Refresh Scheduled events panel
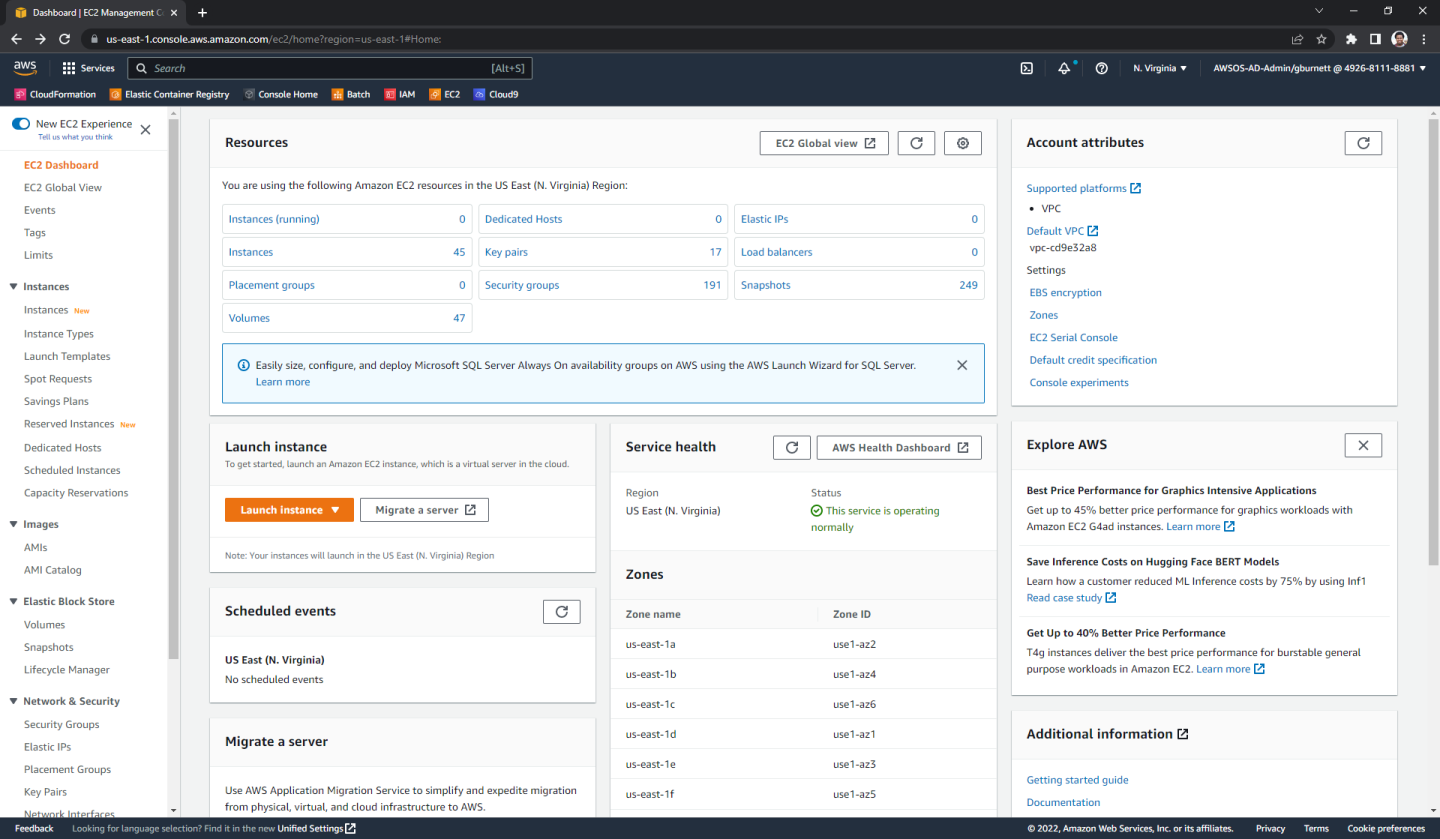Viewport: 1440px width, 839px height. 561,611
